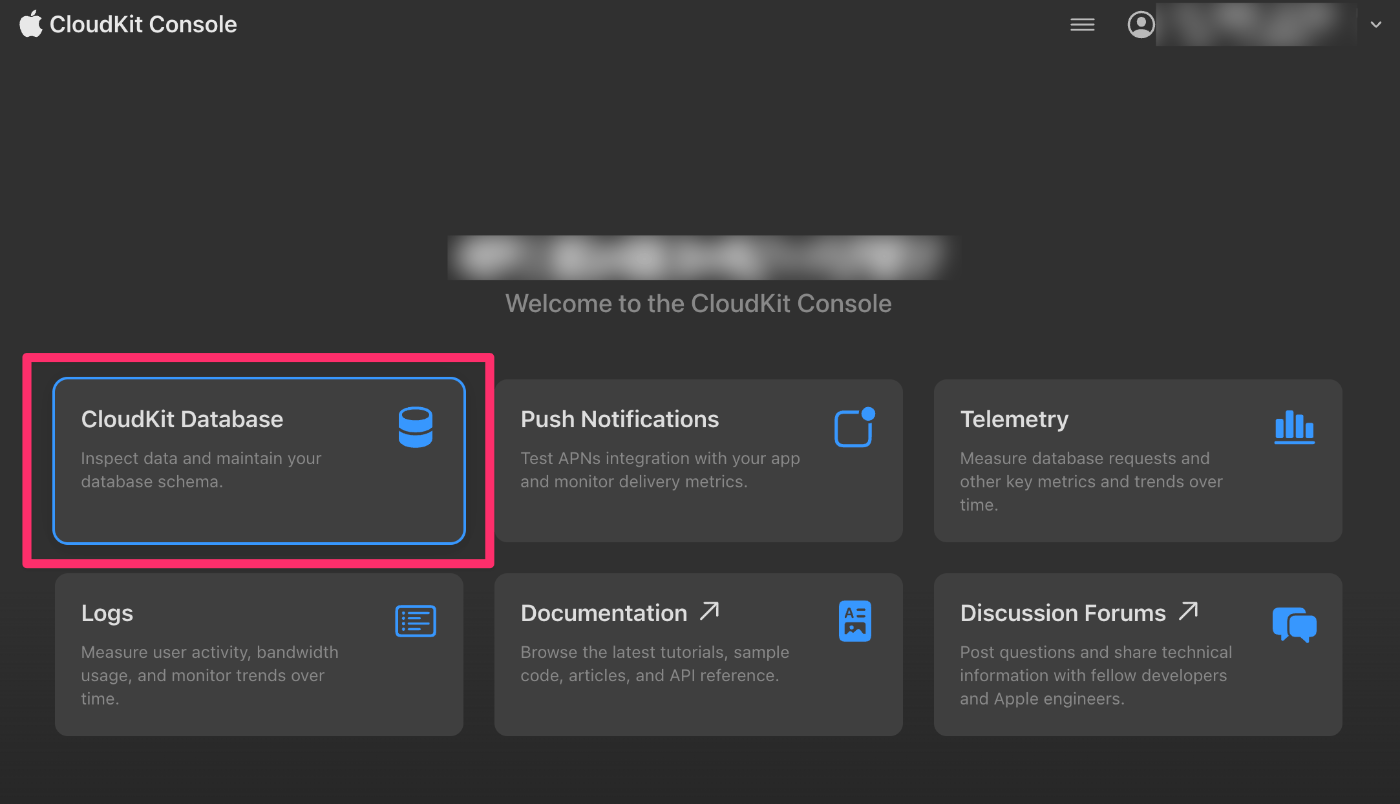1400x804 pixels.
Task: Click 'Measure database requests' description text
Action: tap(1092, 482)
